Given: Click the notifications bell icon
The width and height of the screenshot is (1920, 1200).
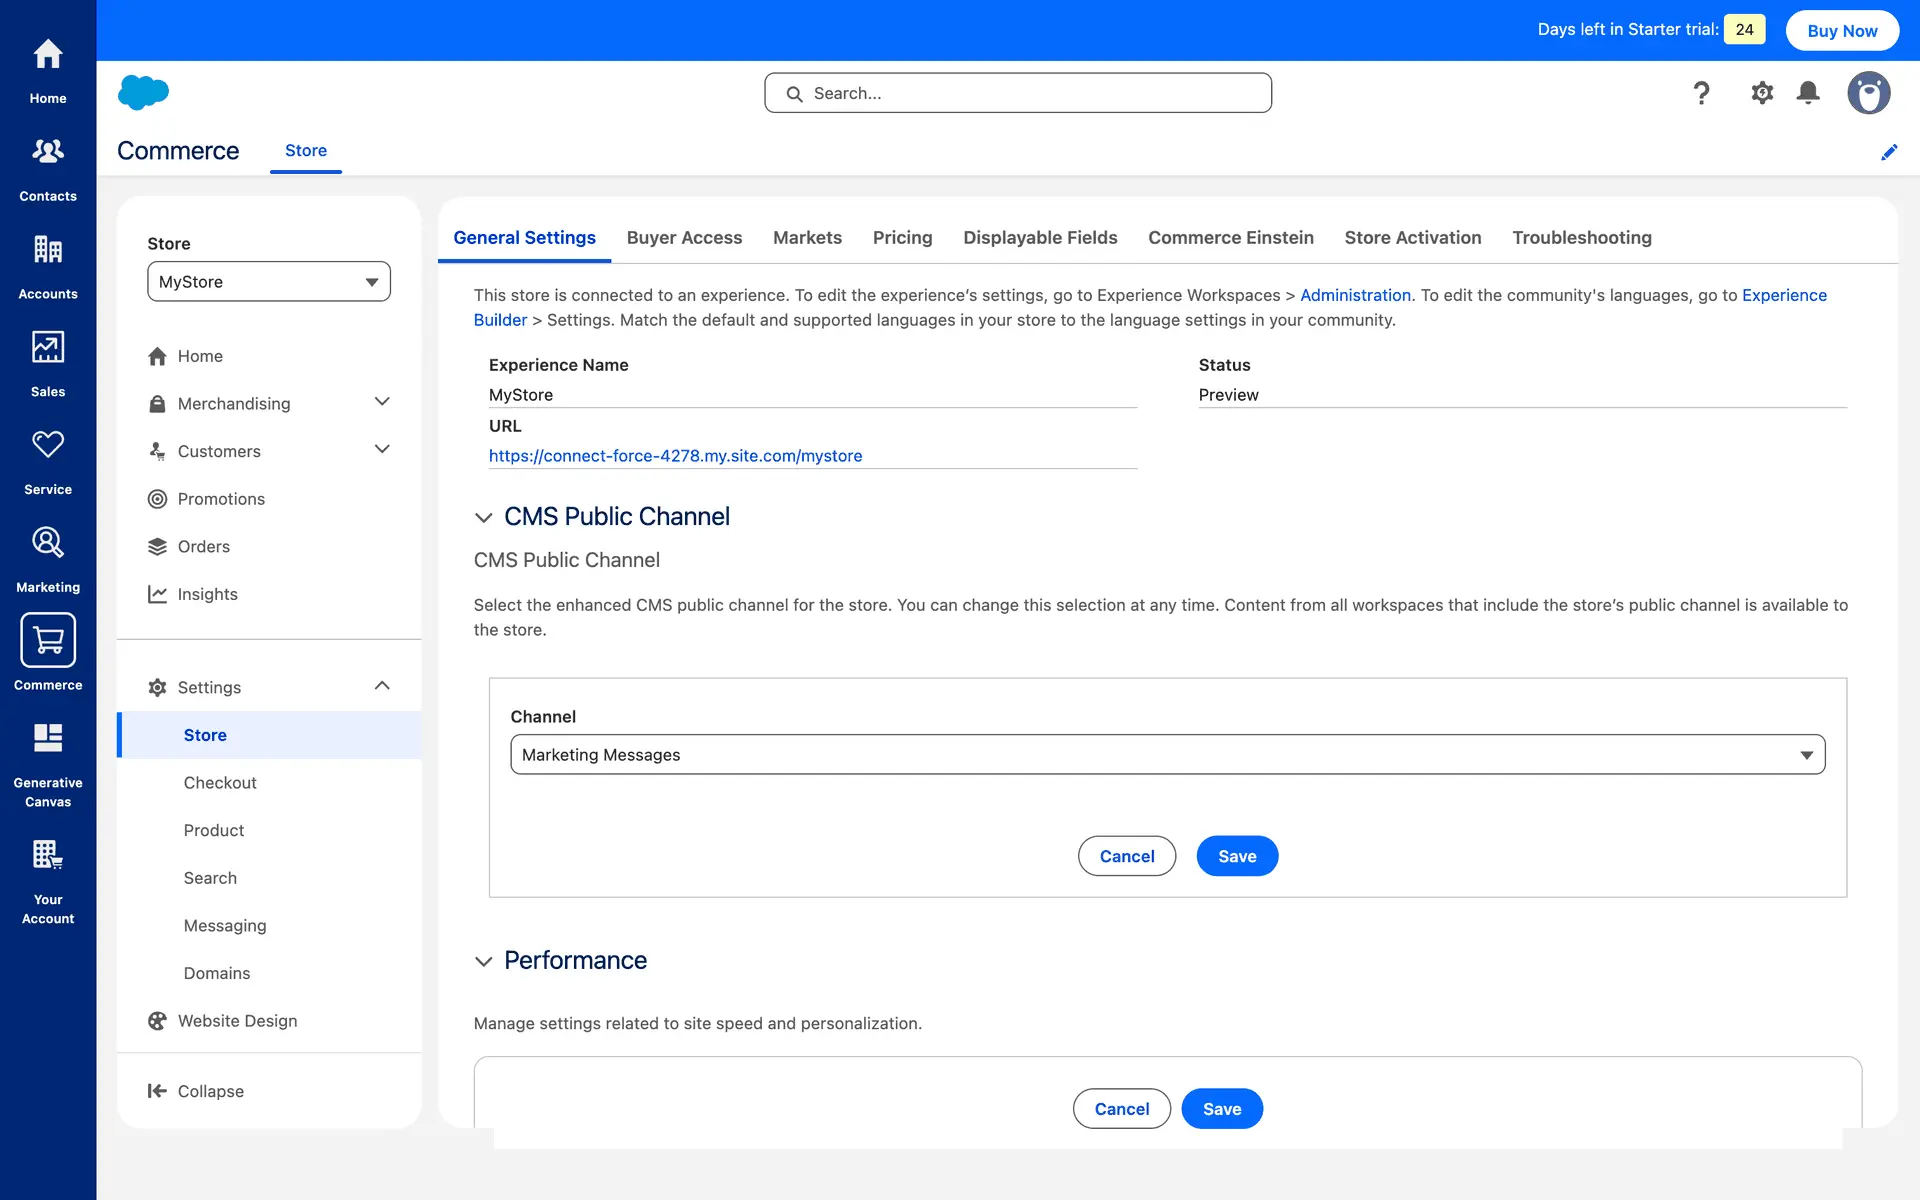Looking at the screenshot, I should coord(1808,93).
